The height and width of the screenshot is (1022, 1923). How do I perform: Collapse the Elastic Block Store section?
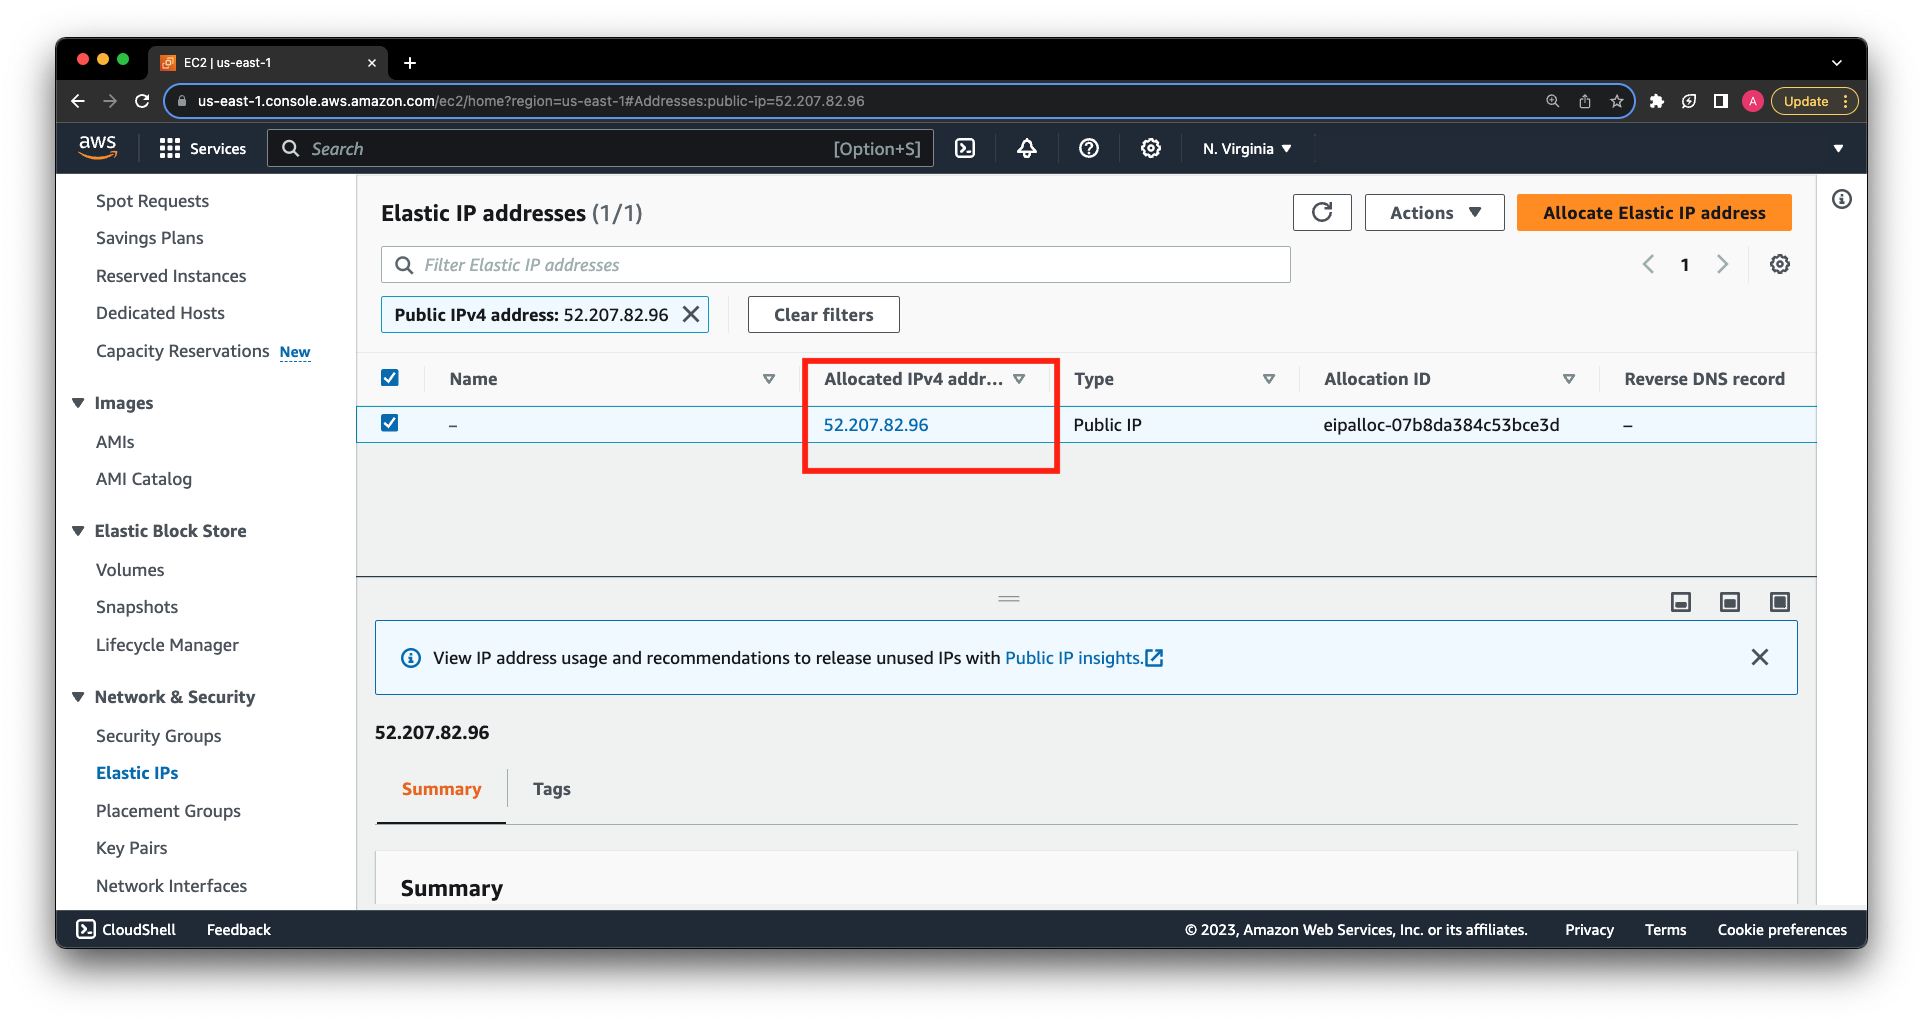click(x=78, y=531)
